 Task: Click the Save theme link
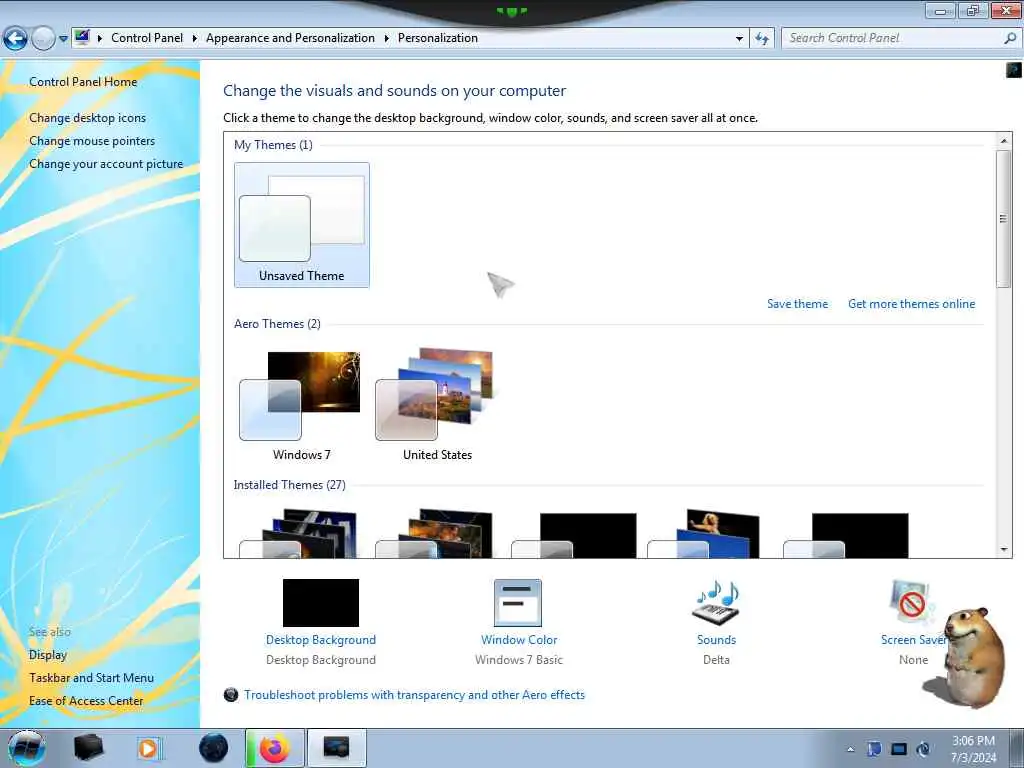coord(797,304)
